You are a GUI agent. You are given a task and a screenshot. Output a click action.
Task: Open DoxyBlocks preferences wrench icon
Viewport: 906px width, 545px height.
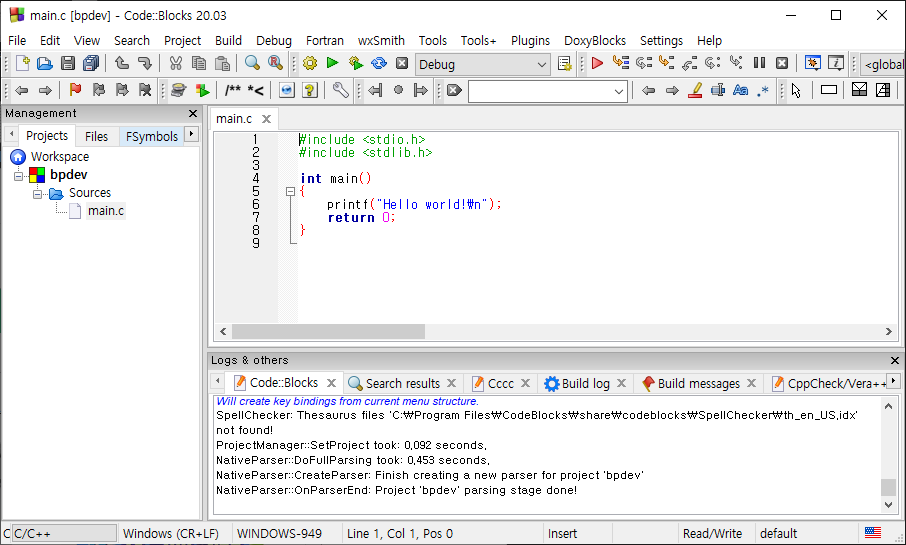coord(340,90)
